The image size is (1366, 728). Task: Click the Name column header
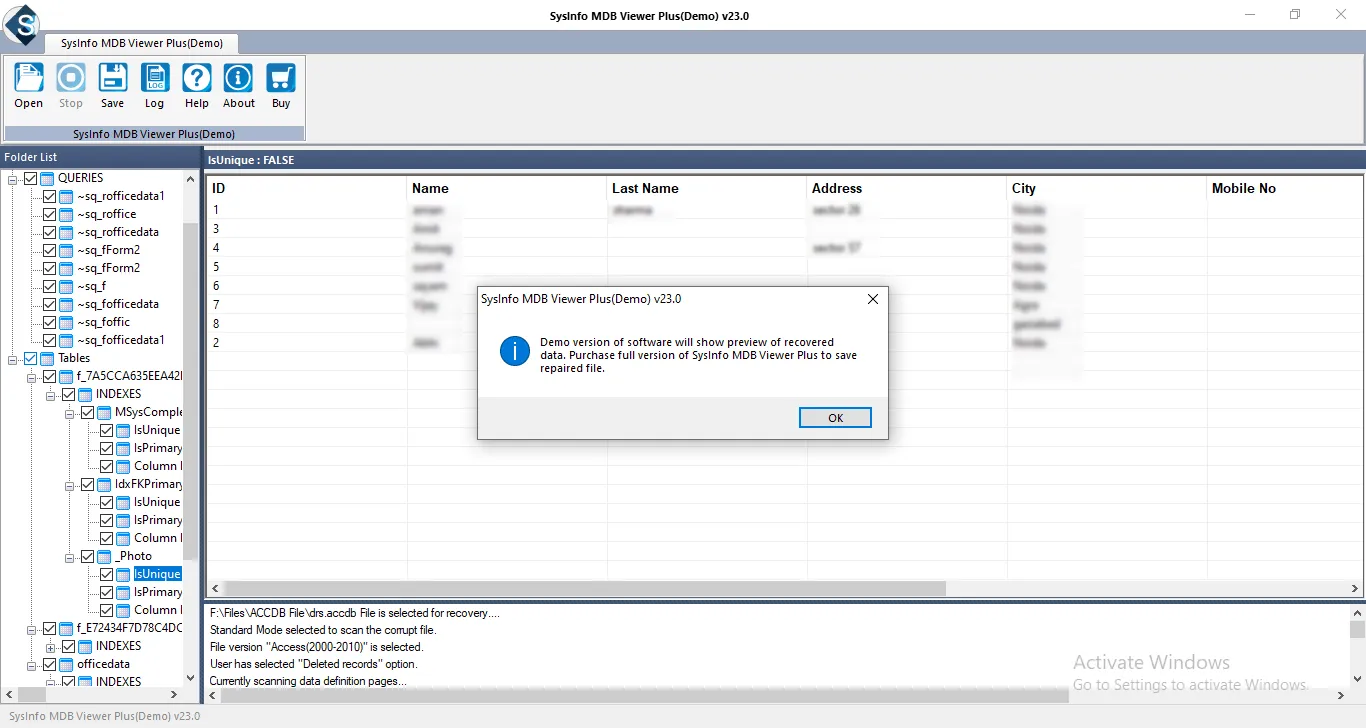pyautogui.click(x=507, y=188)
